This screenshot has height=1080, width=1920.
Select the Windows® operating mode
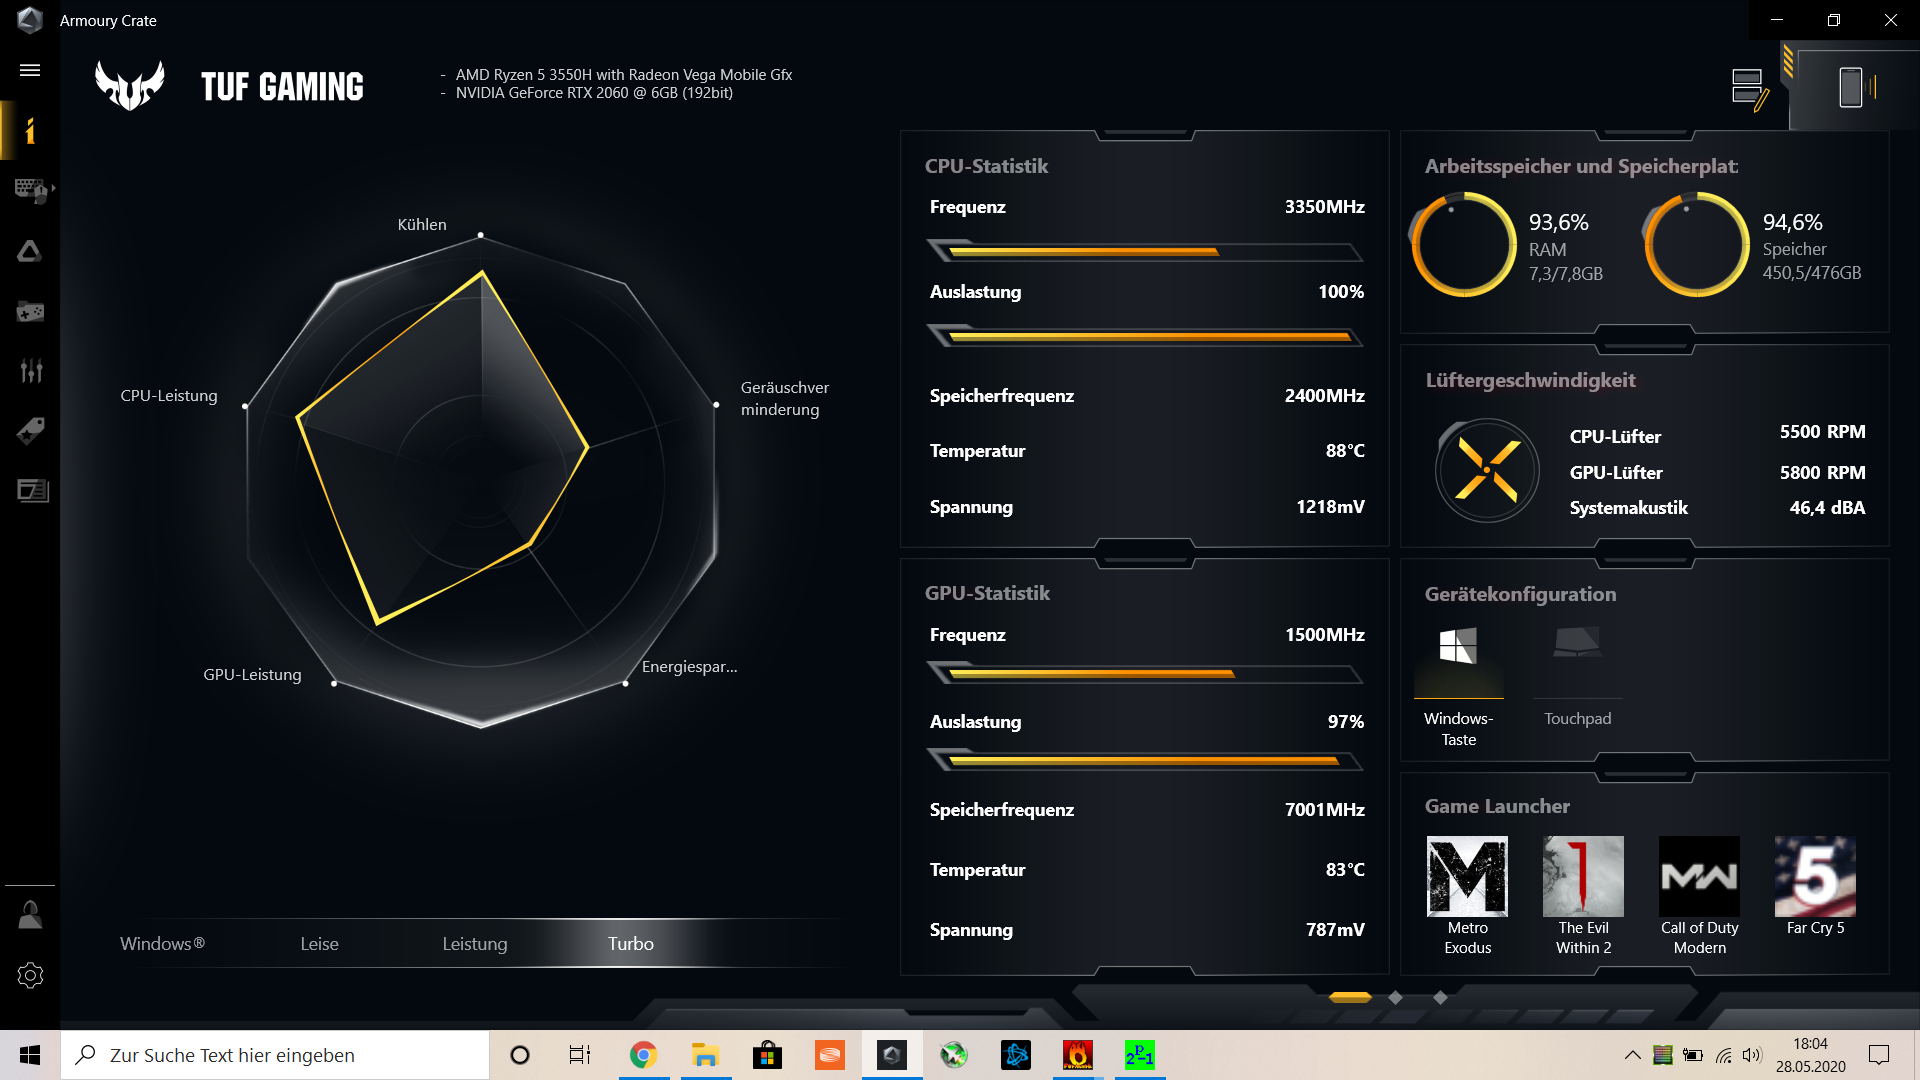click(x=162, y=944)
